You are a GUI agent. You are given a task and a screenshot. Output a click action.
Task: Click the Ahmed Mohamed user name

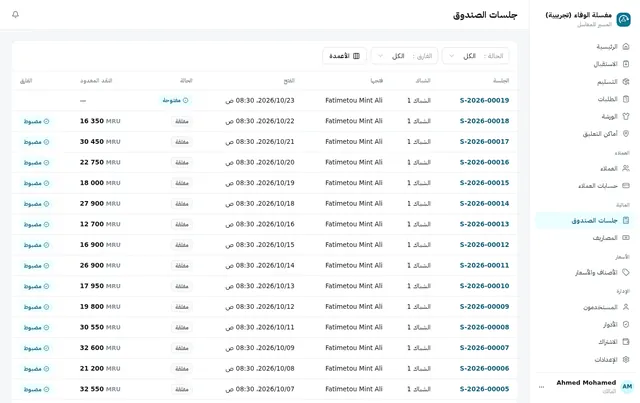point(586,383)
